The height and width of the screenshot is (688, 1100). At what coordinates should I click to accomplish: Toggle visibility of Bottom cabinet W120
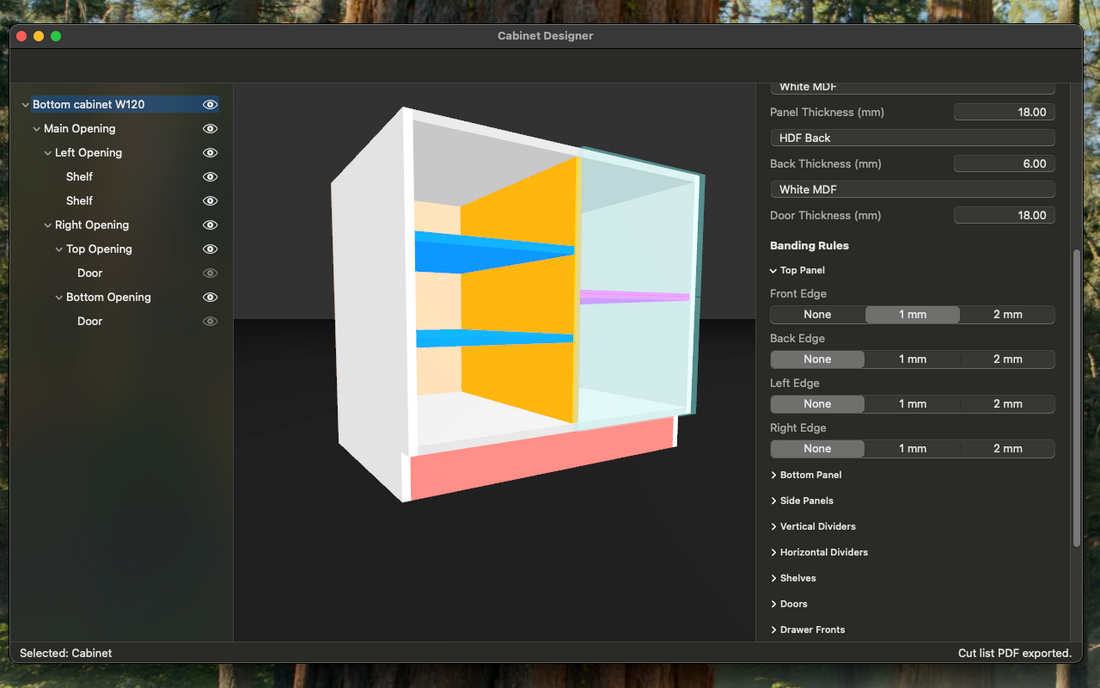coord(210,104)
